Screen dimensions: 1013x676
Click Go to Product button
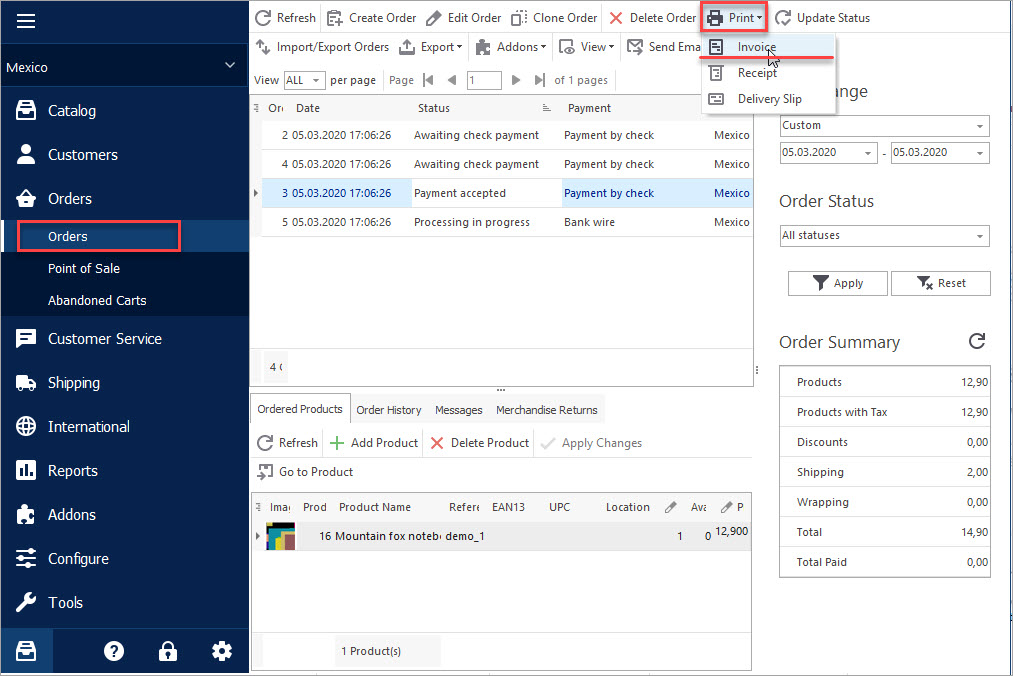coord(306,472)
